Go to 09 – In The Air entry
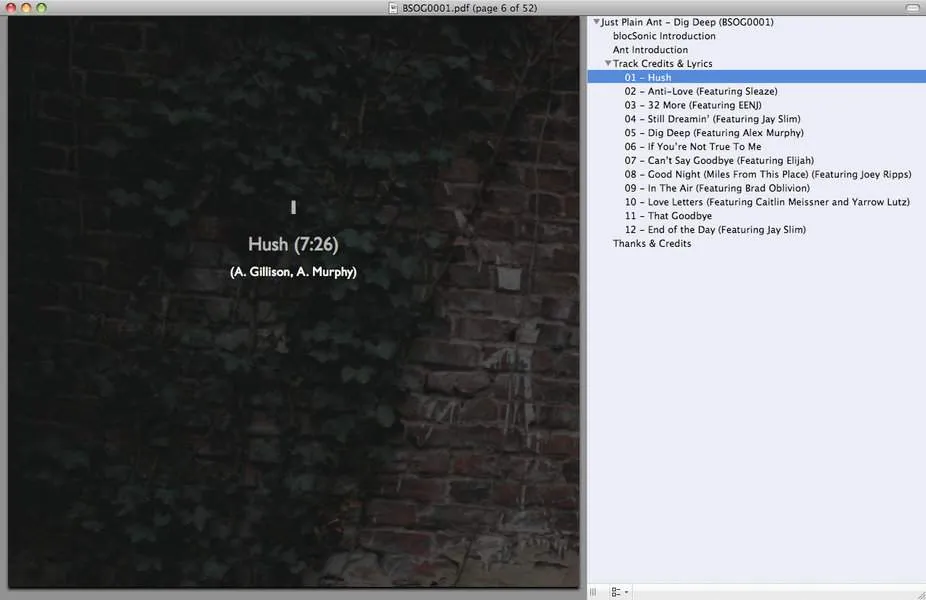This screenshot has height=600, width=926. point(717,188)
